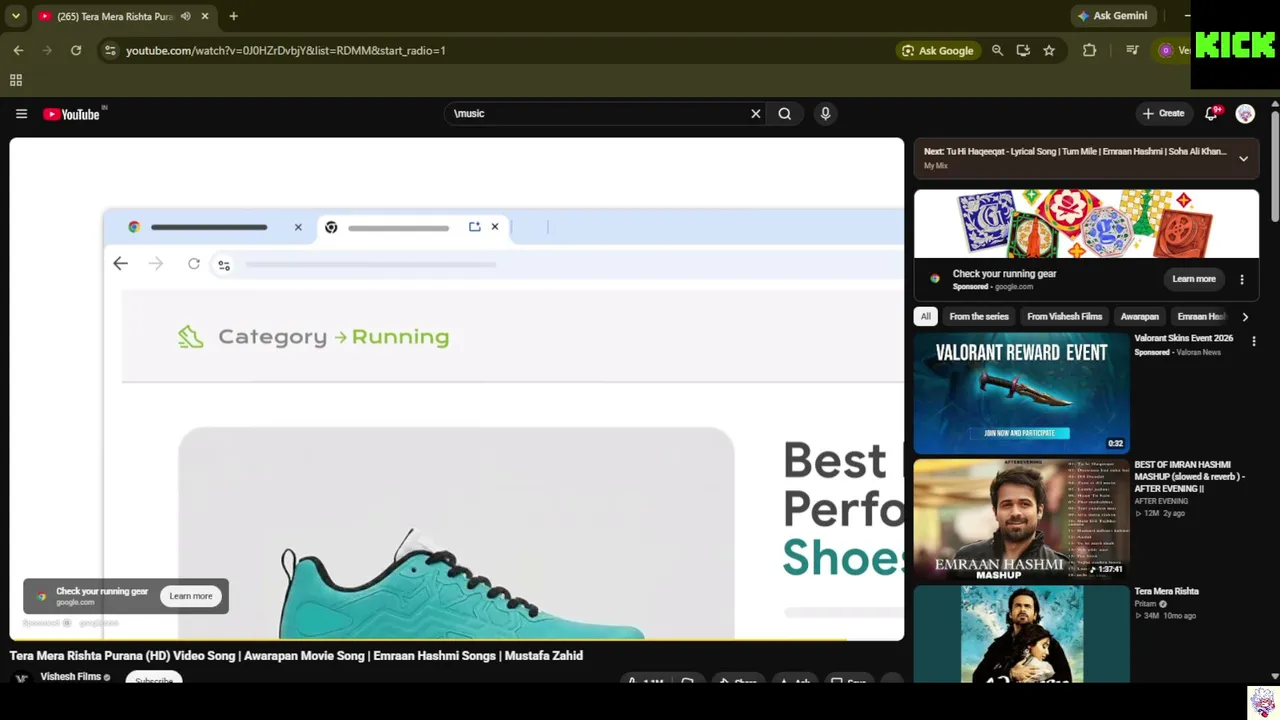
Task: Open a new browser tab
Action: [233, 16]
